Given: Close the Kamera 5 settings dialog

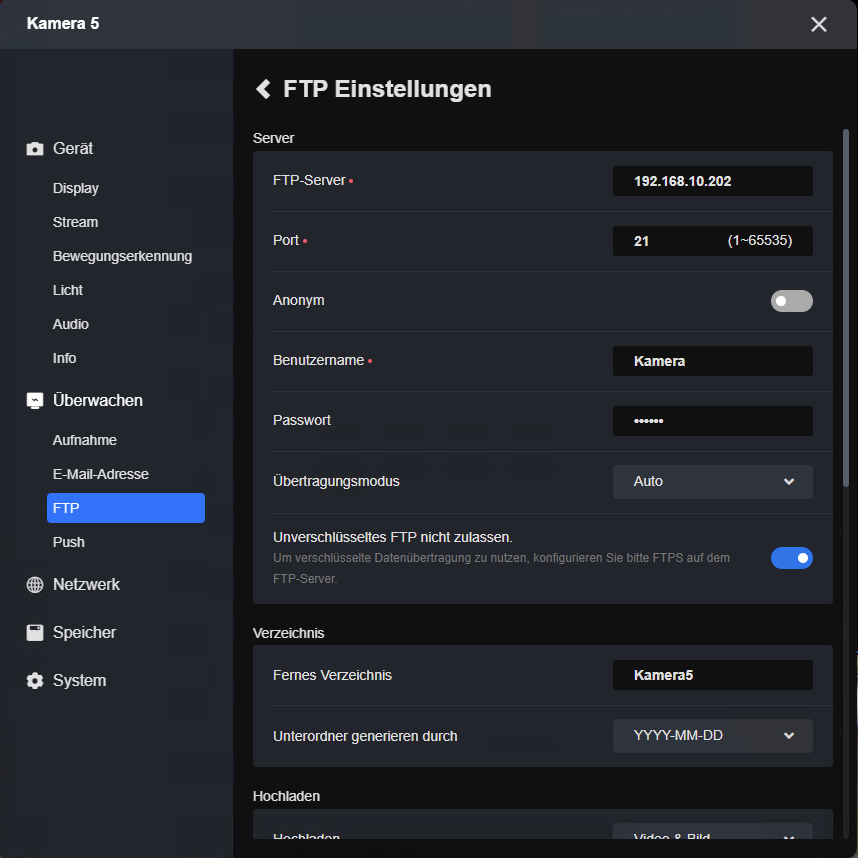Looking at the screenshot, I should (x=819, y=24).
